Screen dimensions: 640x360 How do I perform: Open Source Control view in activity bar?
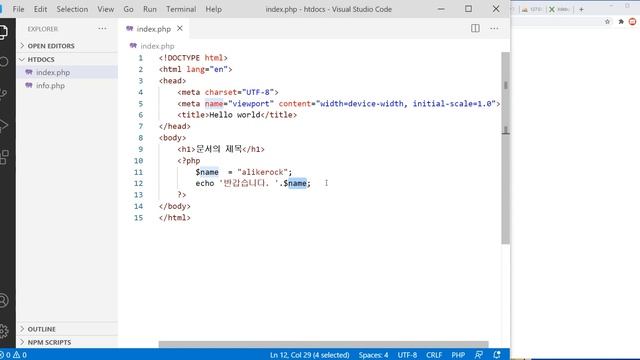[x=4, y=94]
